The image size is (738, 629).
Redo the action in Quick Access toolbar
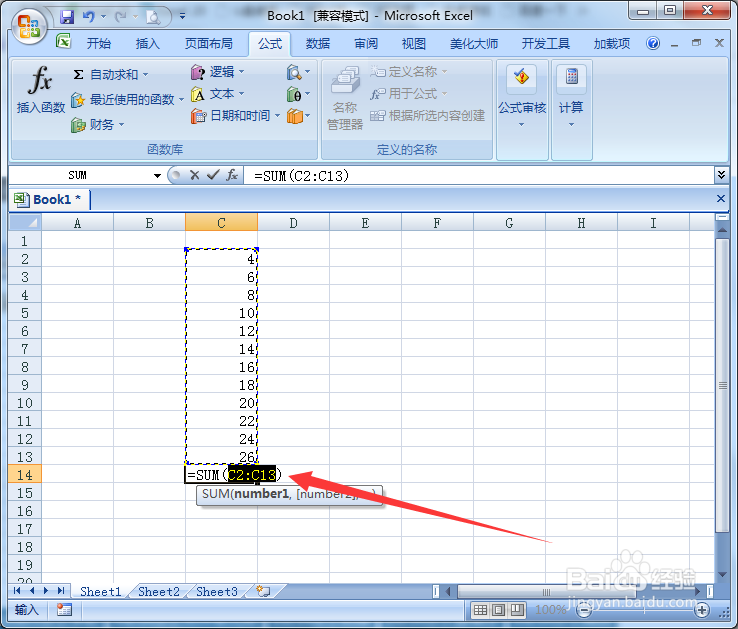(x=120, y=17)
